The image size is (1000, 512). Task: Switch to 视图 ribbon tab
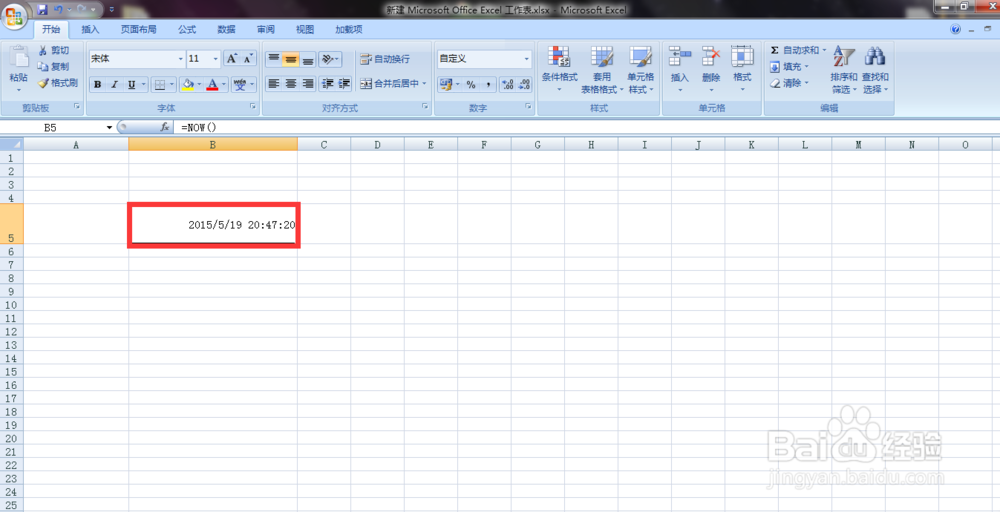[x=305, y=29]
